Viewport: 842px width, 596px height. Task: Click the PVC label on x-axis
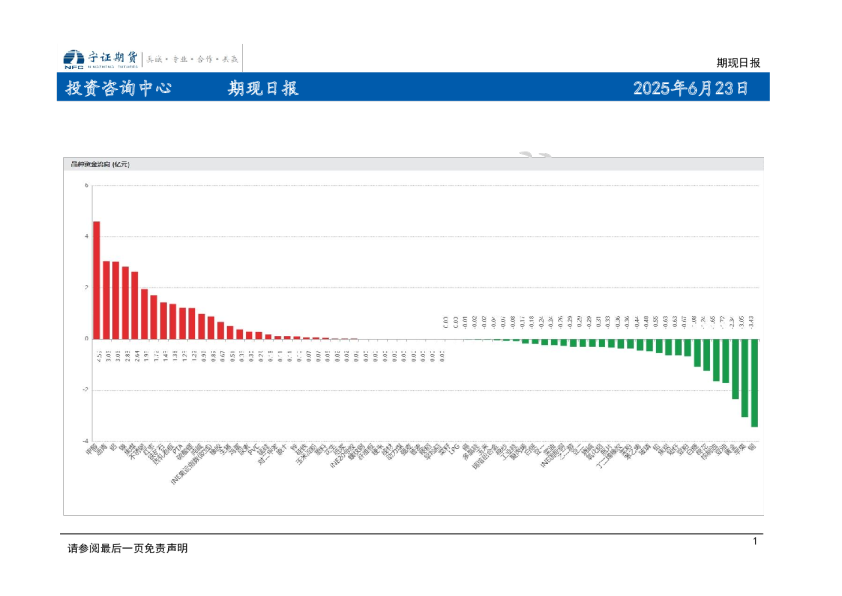point(254,450)
